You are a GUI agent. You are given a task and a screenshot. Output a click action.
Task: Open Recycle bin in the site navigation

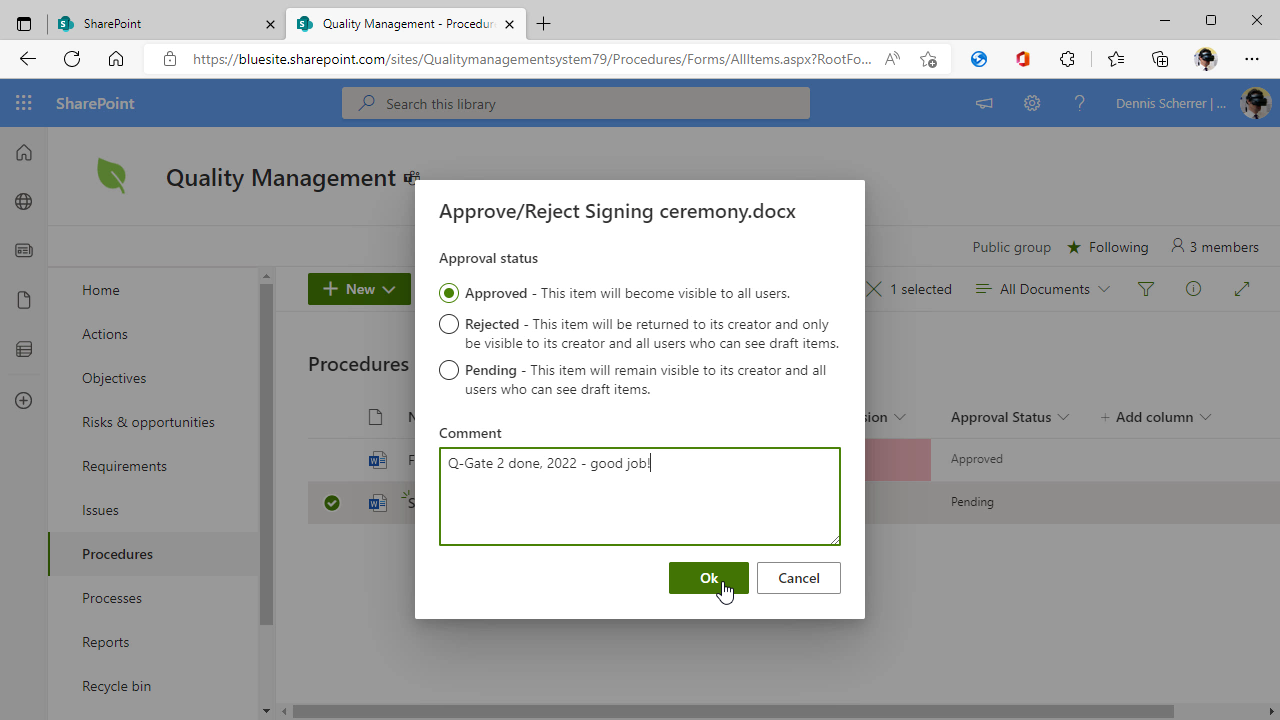116,686
